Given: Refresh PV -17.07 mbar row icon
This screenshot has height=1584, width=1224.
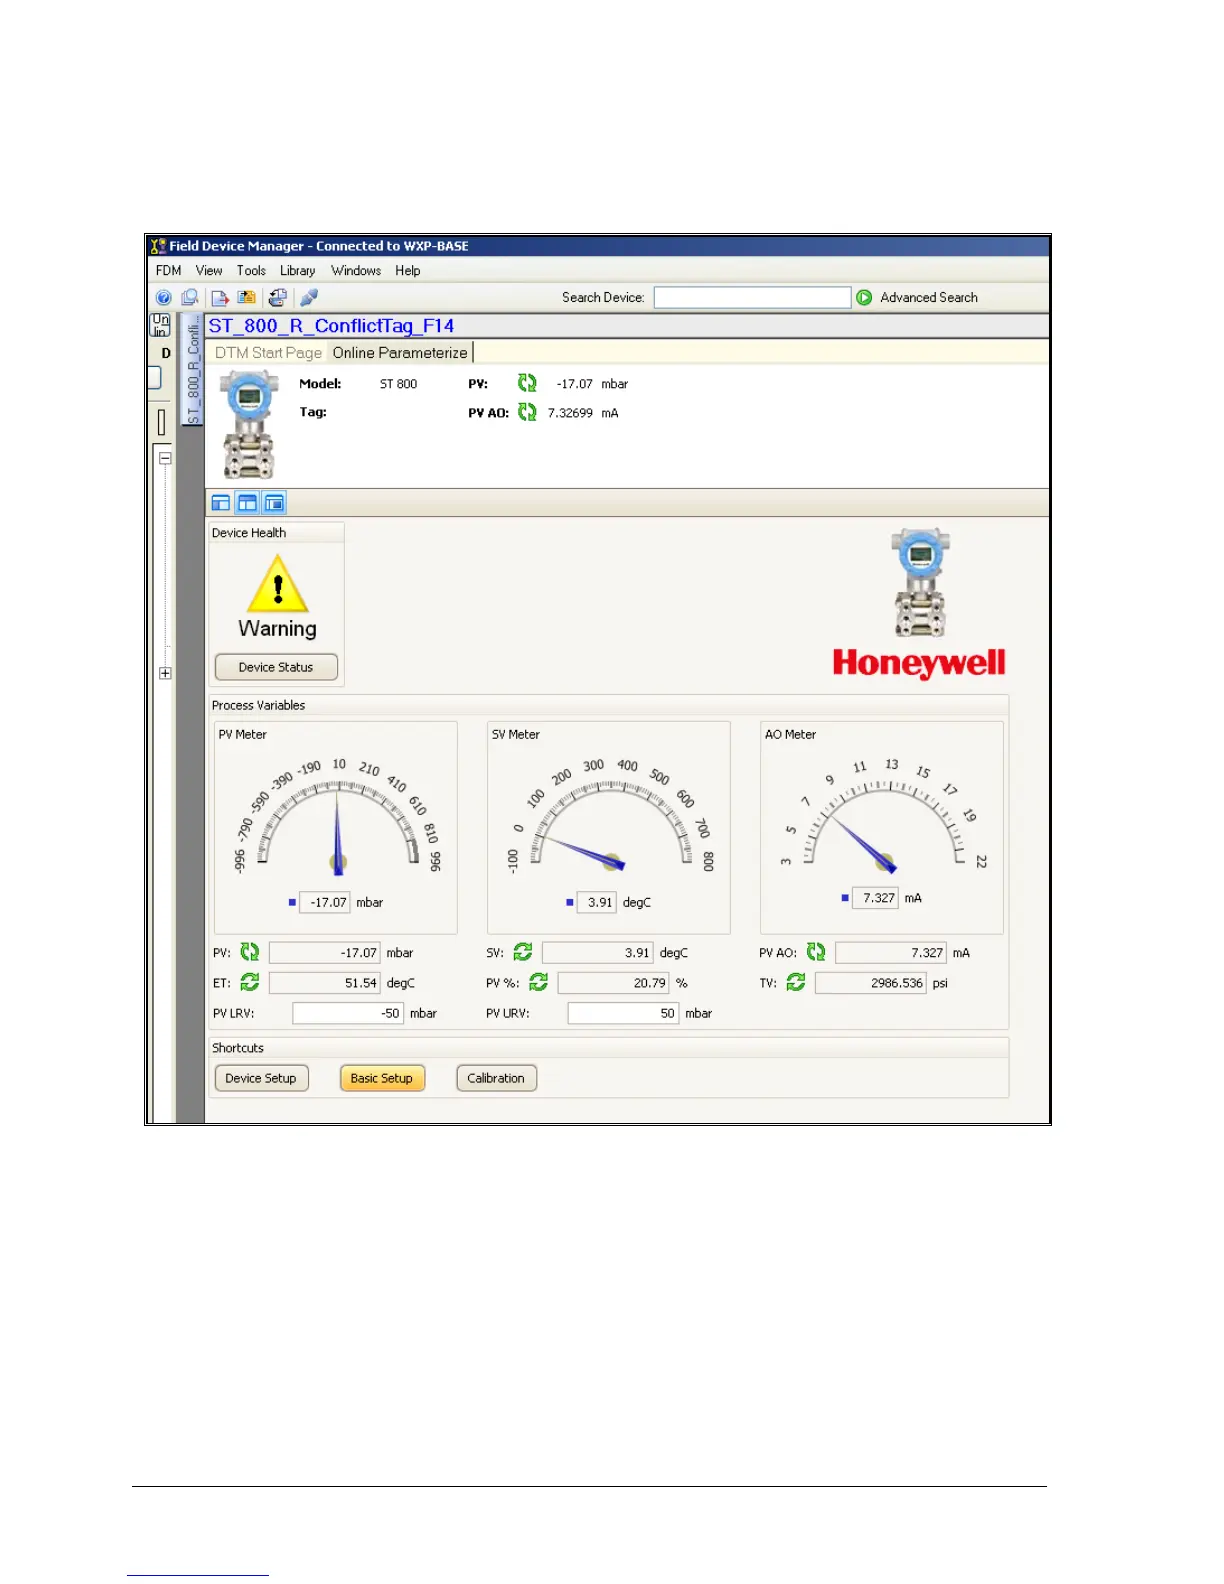Looking at the screenshot, I should pos(250,953).
